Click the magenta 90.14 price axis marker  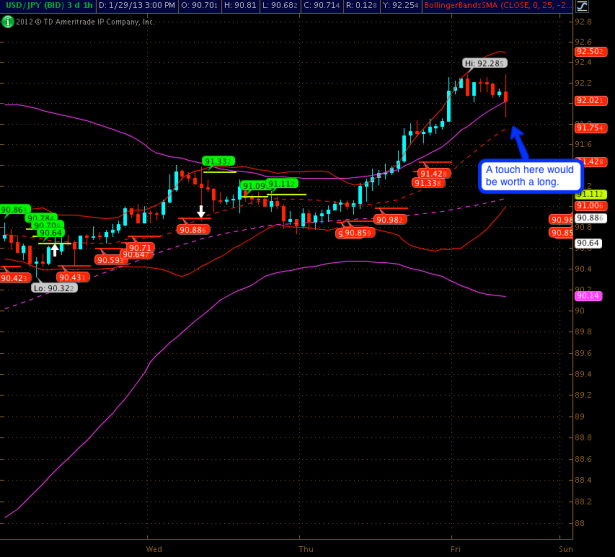587,296
